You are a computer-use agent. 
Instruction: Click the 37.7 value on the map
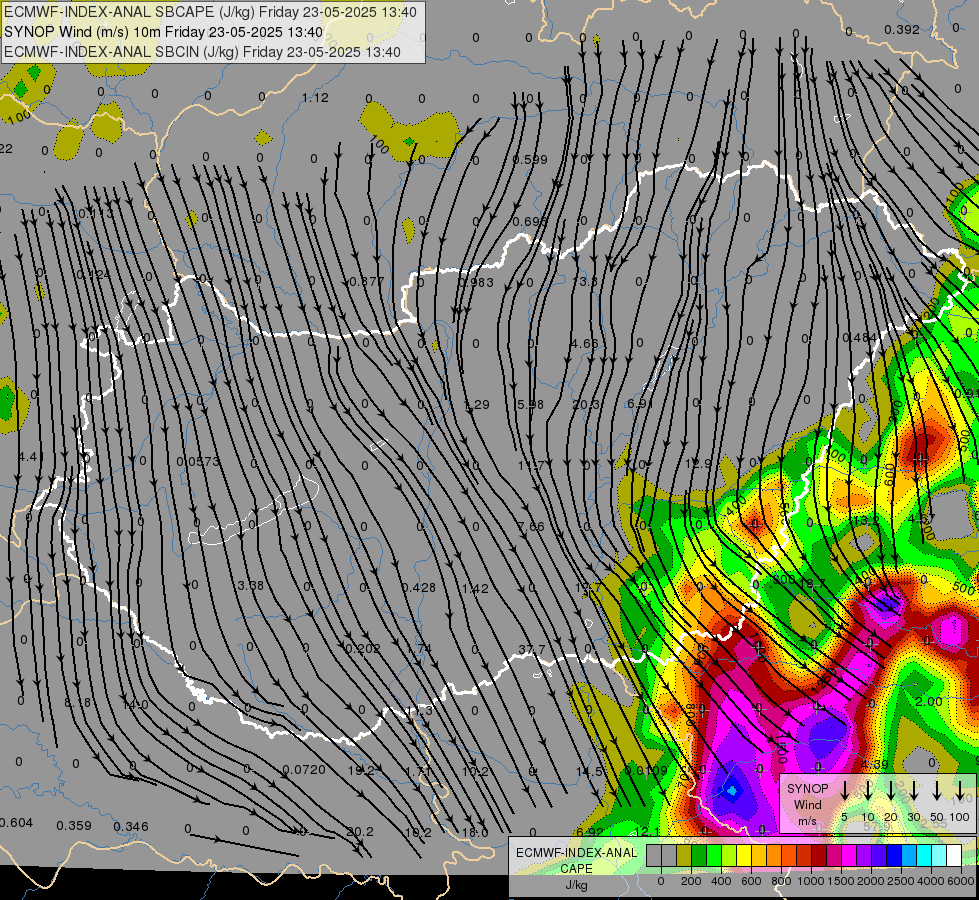(531, 650)
